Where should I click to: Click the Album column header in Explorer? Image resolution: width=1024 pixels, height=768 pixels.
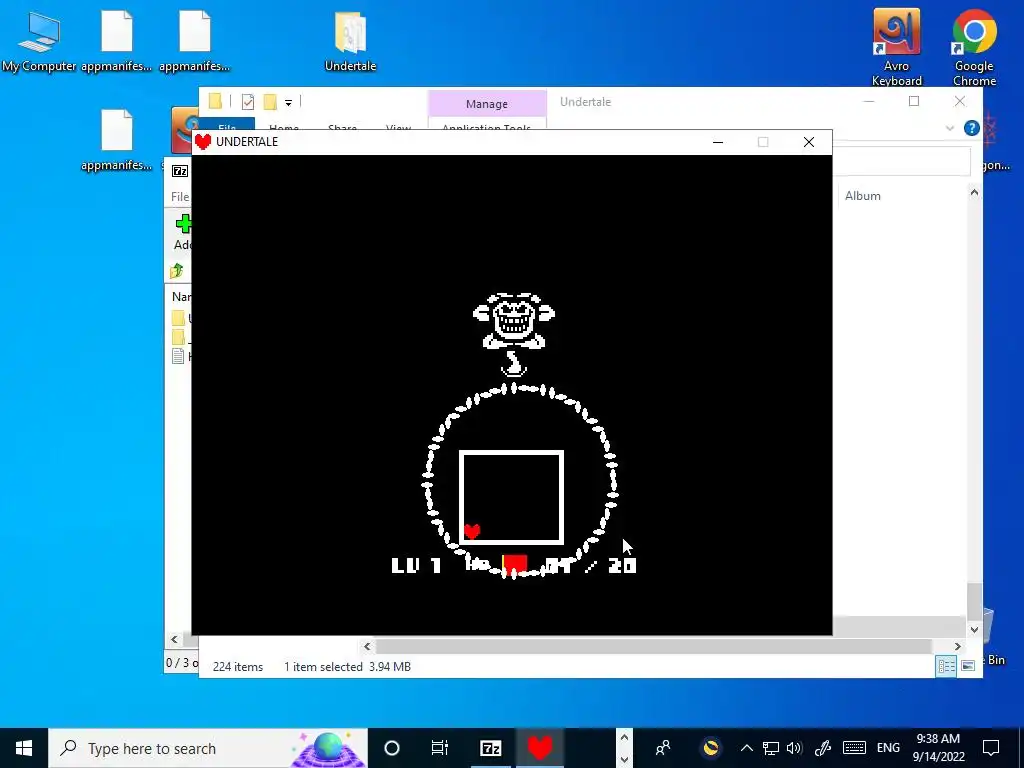pyautogui.click(x=862, y=196)
